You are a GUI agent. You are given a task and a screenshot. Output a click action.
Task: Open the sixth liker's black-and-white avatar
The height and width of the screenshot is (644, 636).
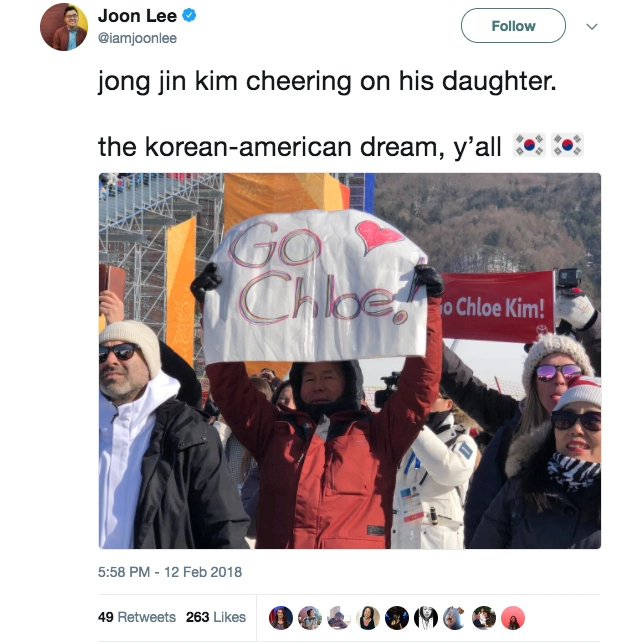426,618
